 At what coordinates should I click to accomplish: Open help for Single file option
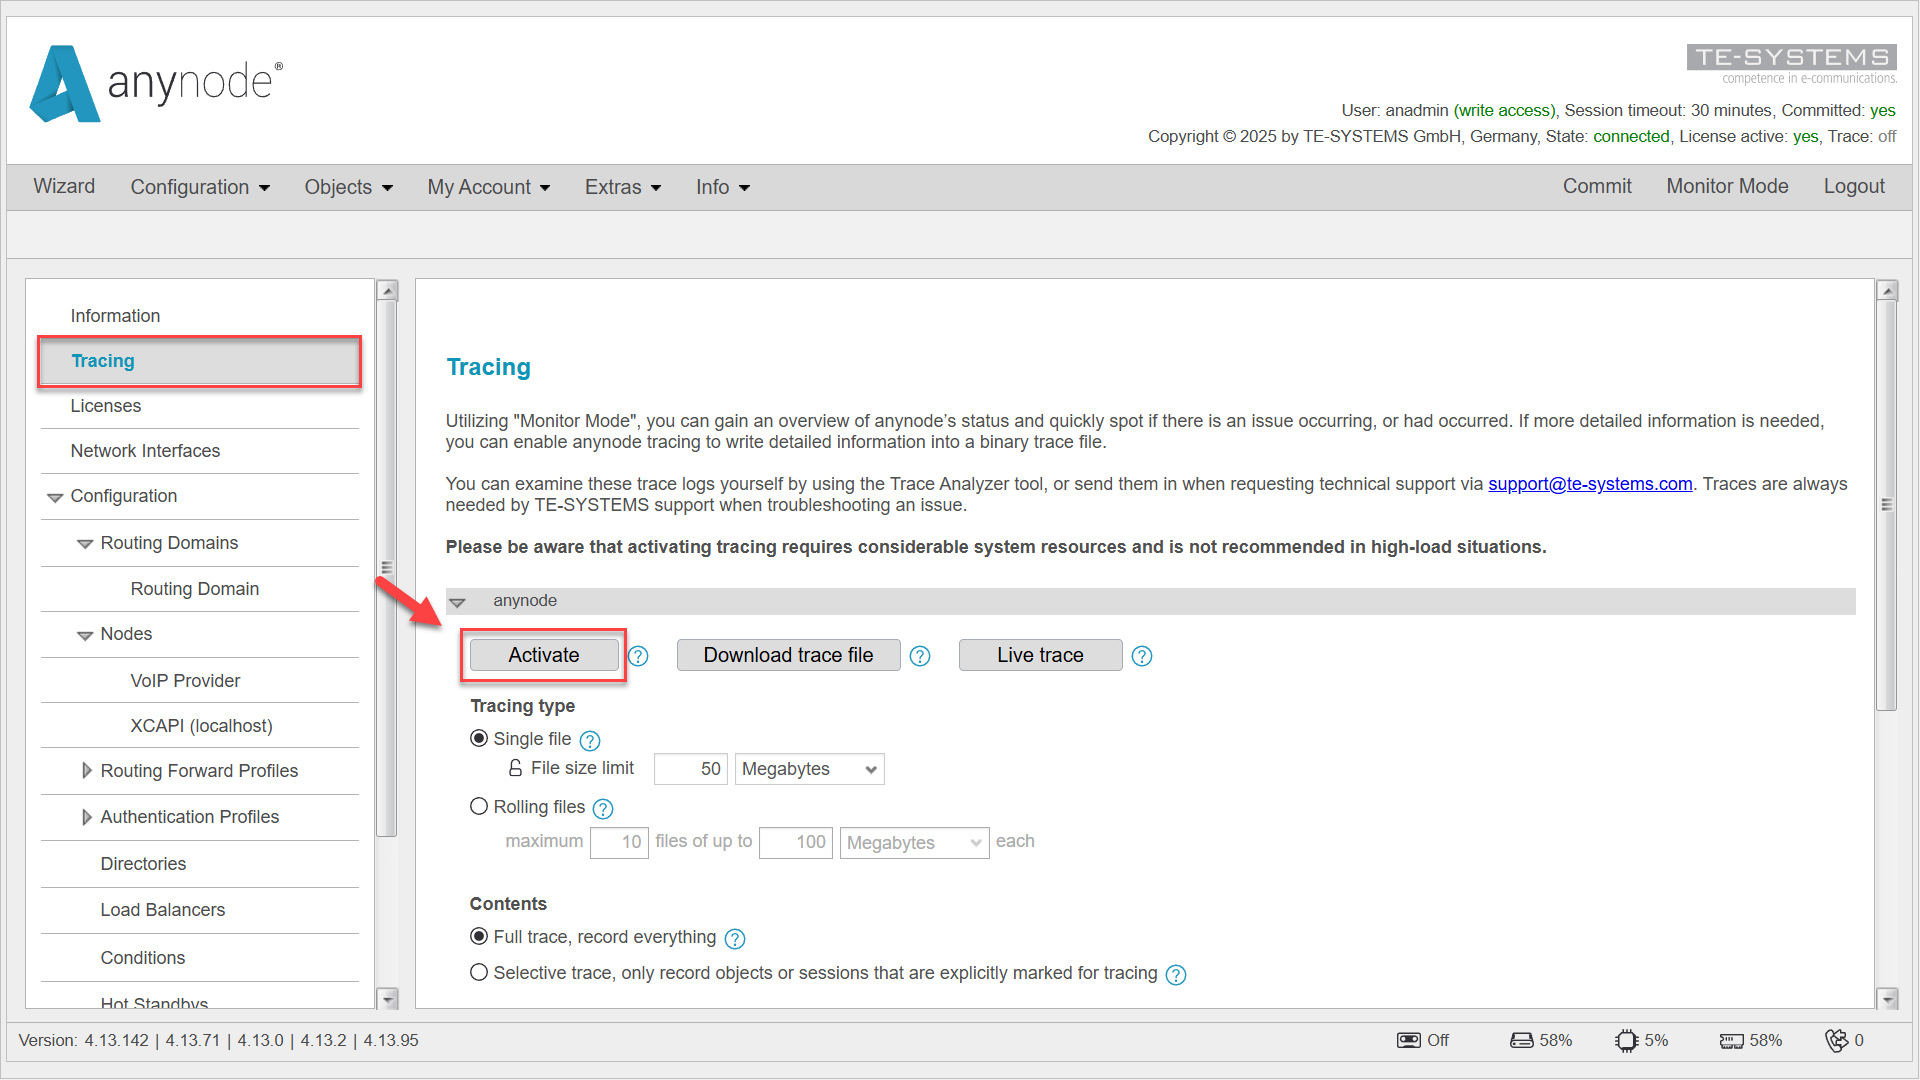[590, 741]
